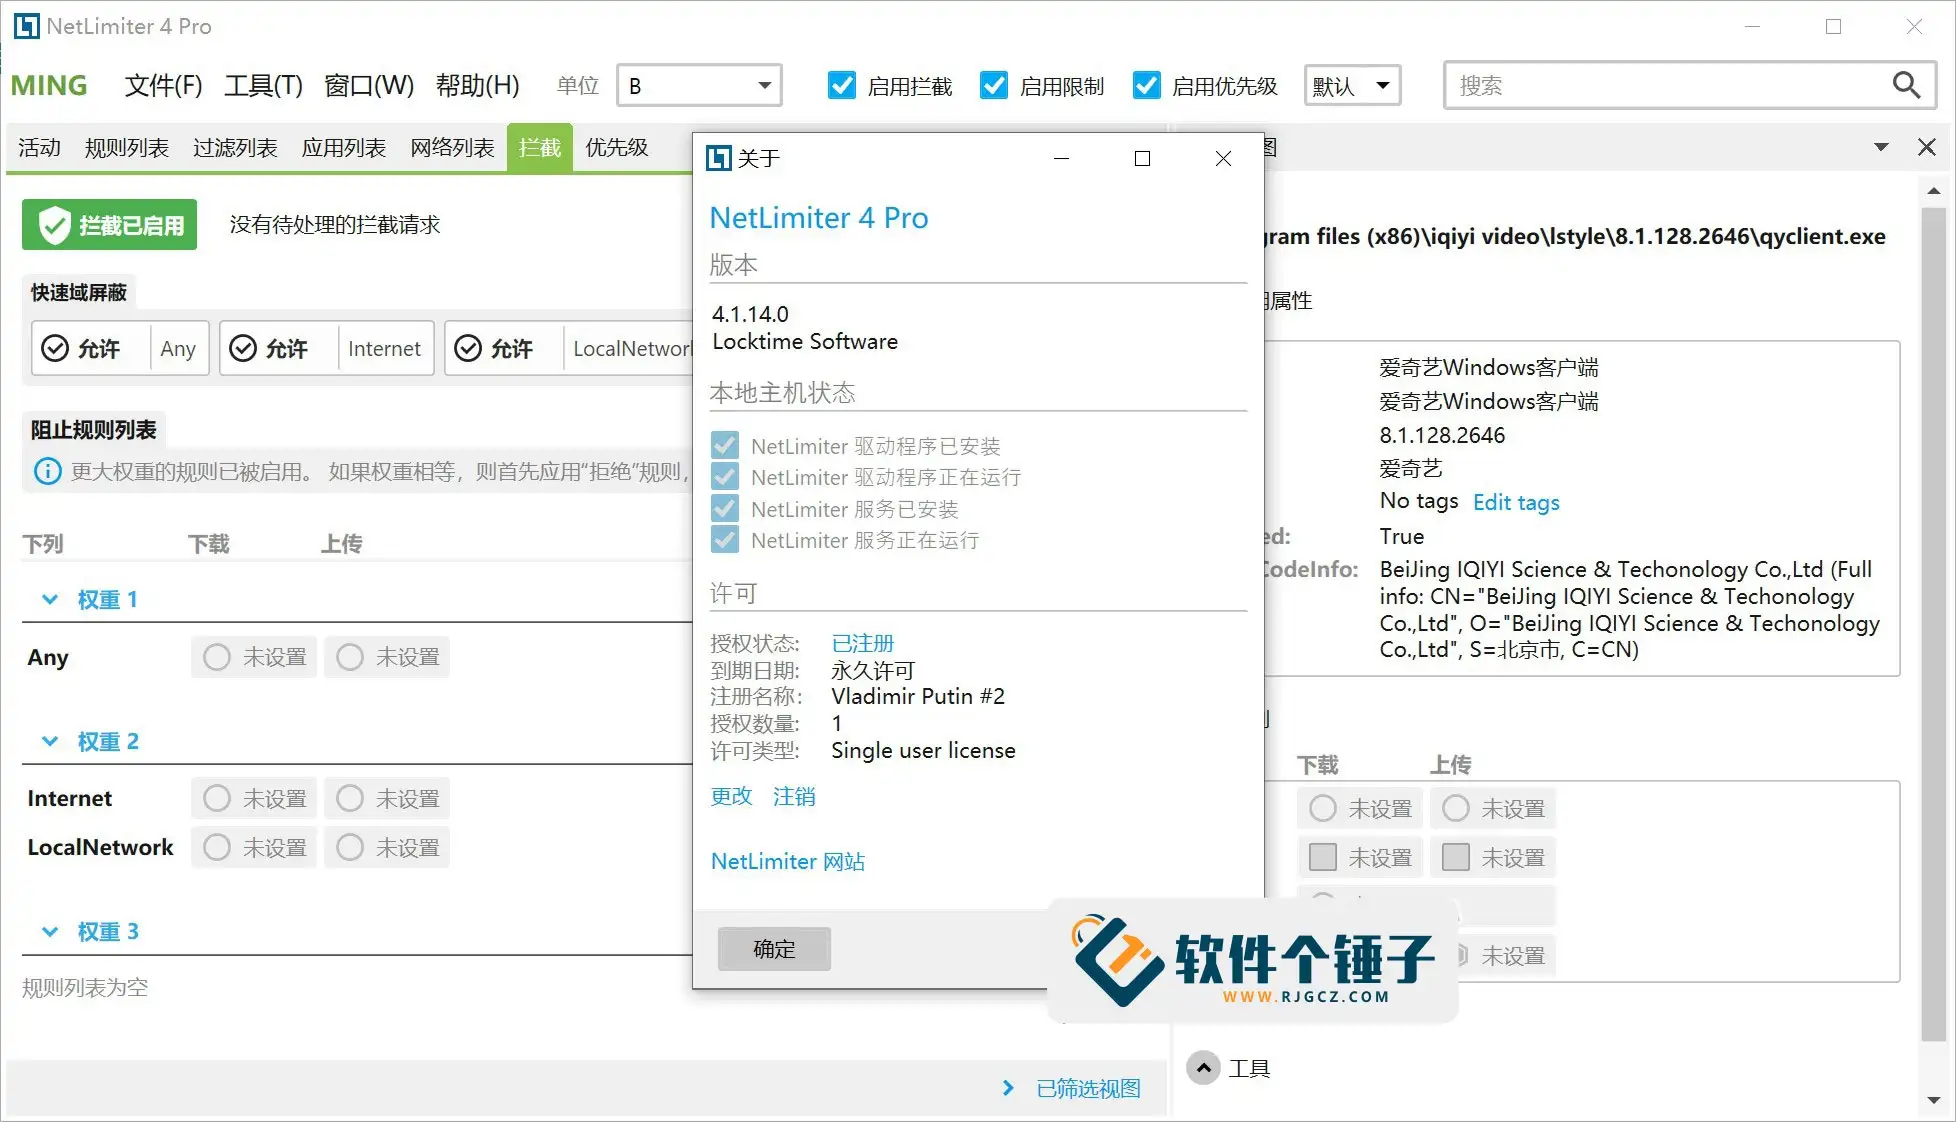The height and width of the screenshot is (1122, 1956).
Task: Select upload radio for LocalNetwork rule
Action: [x=350, y=847]
